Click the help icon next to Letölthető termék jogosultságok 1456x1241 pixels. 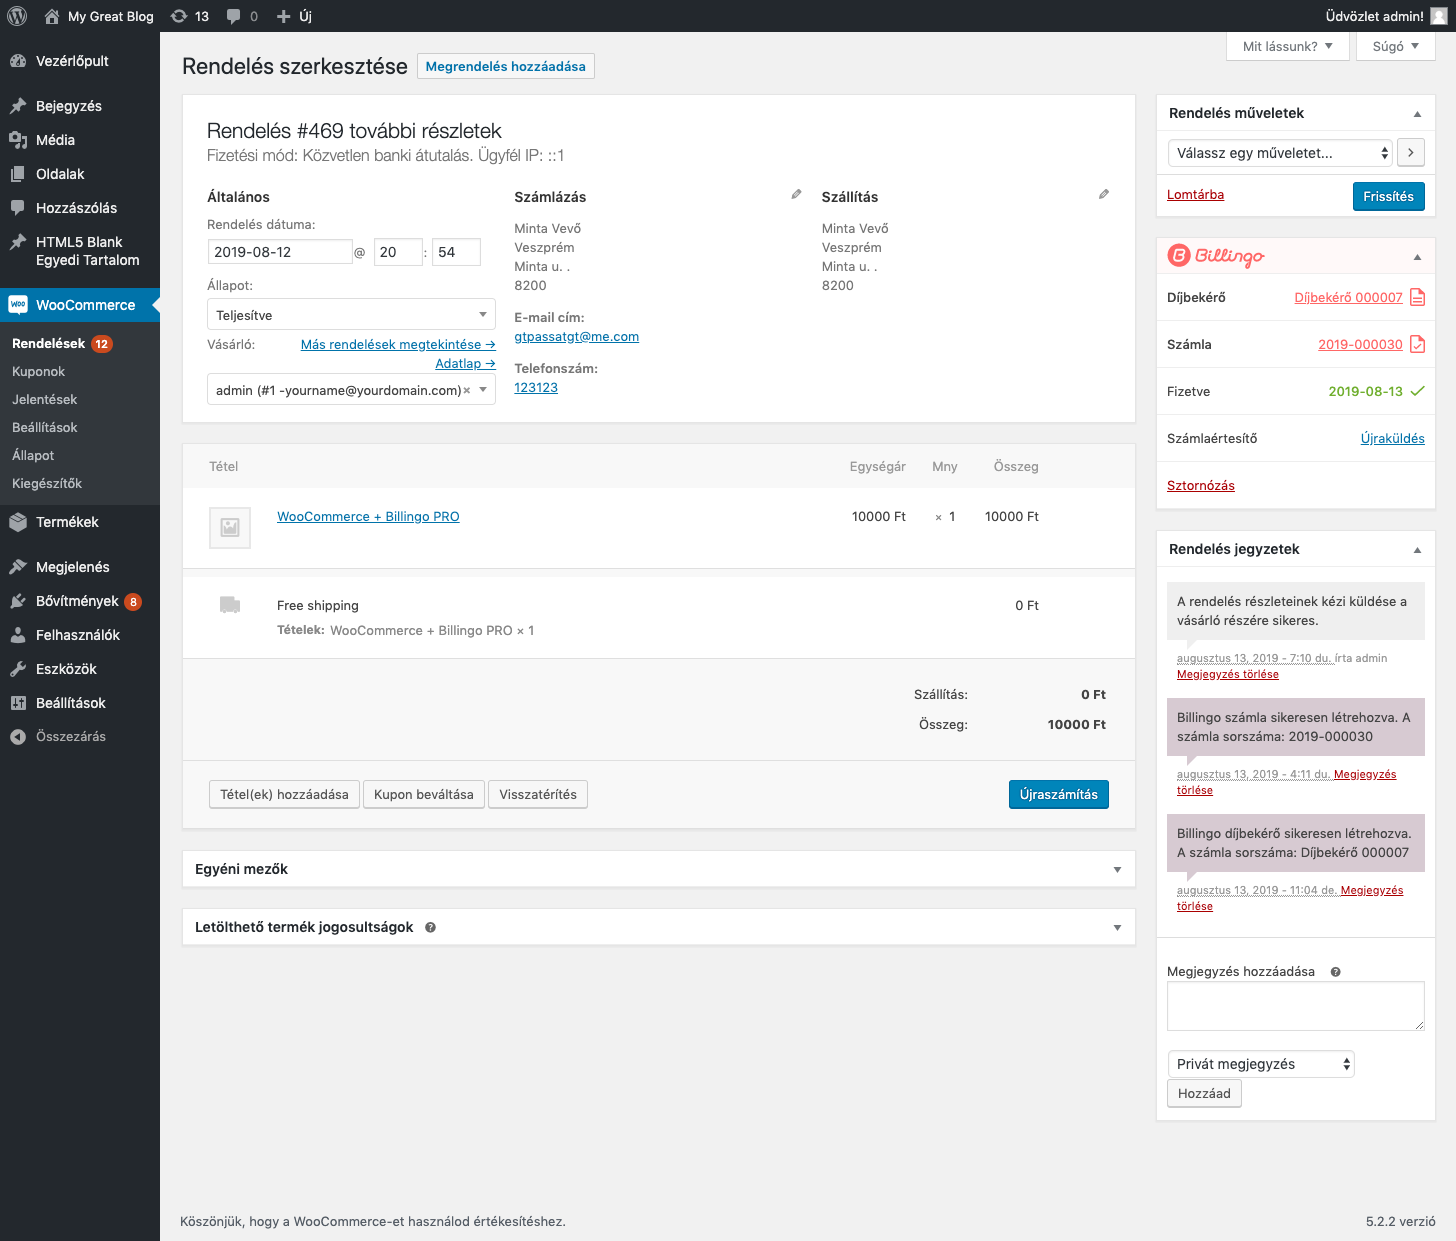(x=430, y=927)
